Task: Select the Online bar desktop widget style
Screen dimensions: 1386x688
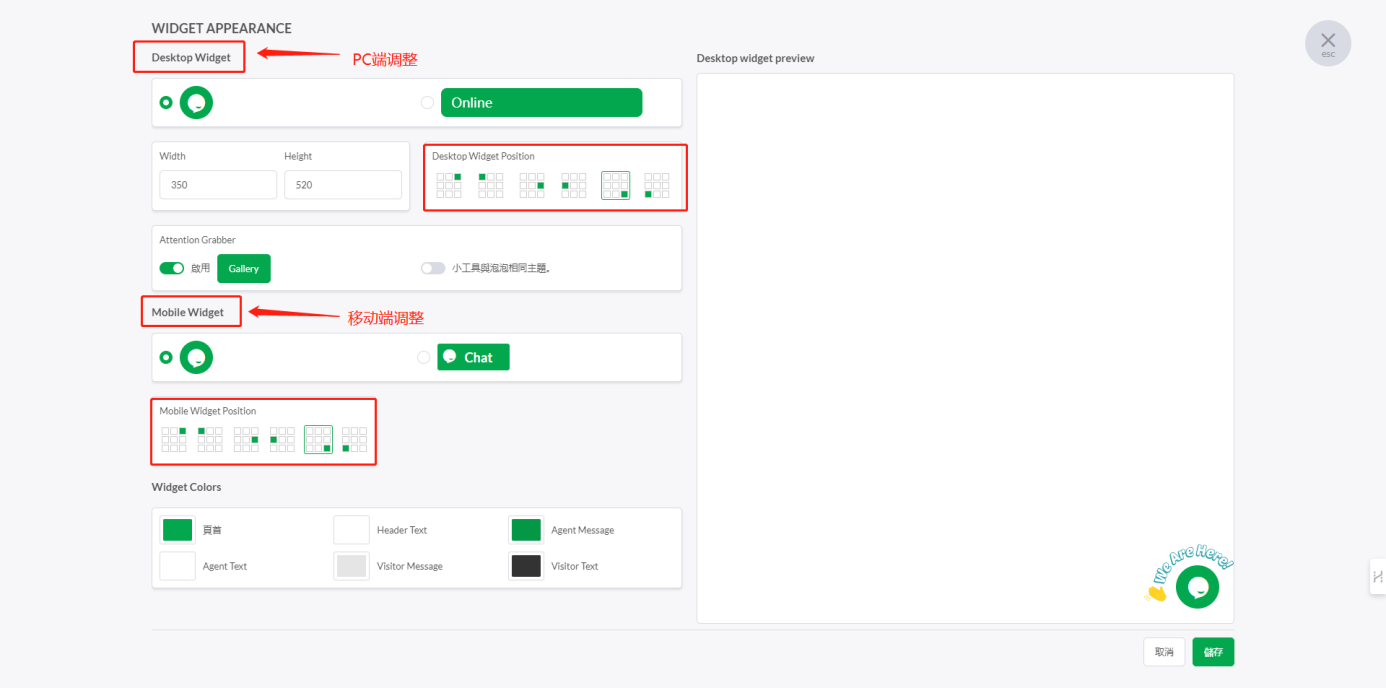Action: pos(428,103)
